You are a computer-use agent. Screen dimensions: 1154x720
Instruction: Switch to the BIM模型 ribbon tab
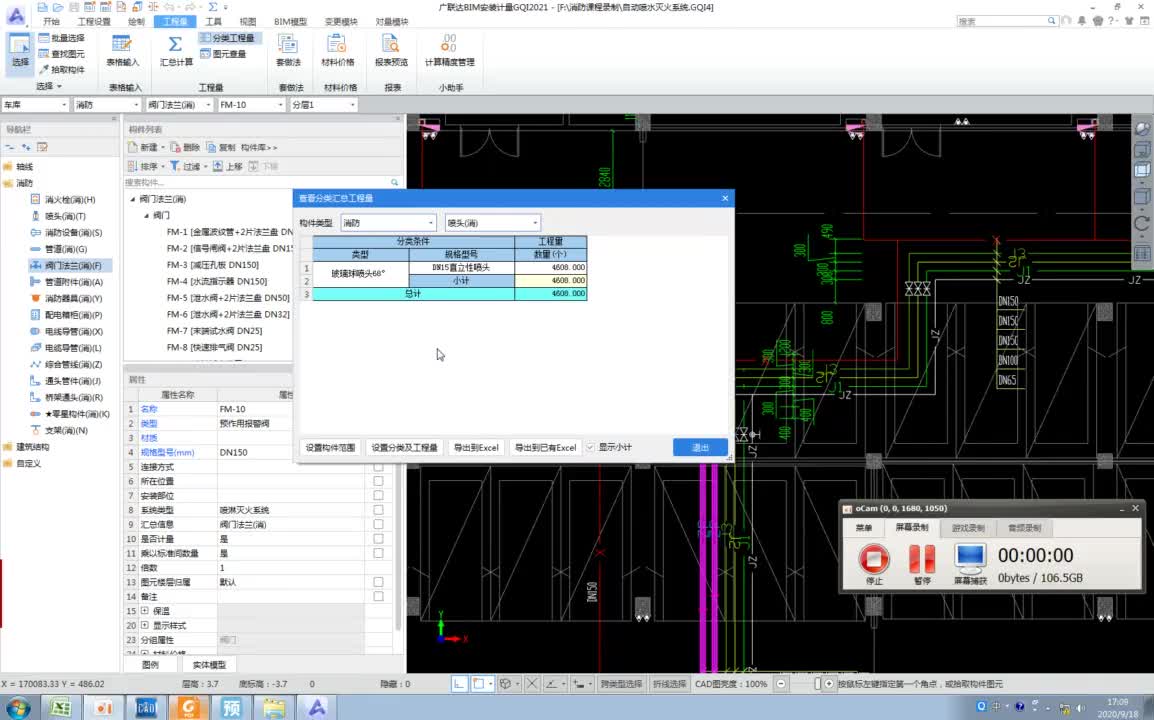[x=290, y=21]
